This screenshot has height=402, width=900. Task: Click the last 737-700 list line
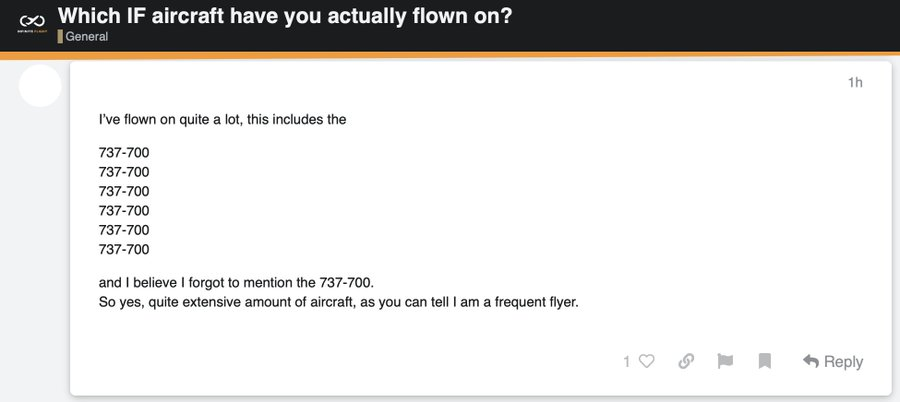click(124, 249)
